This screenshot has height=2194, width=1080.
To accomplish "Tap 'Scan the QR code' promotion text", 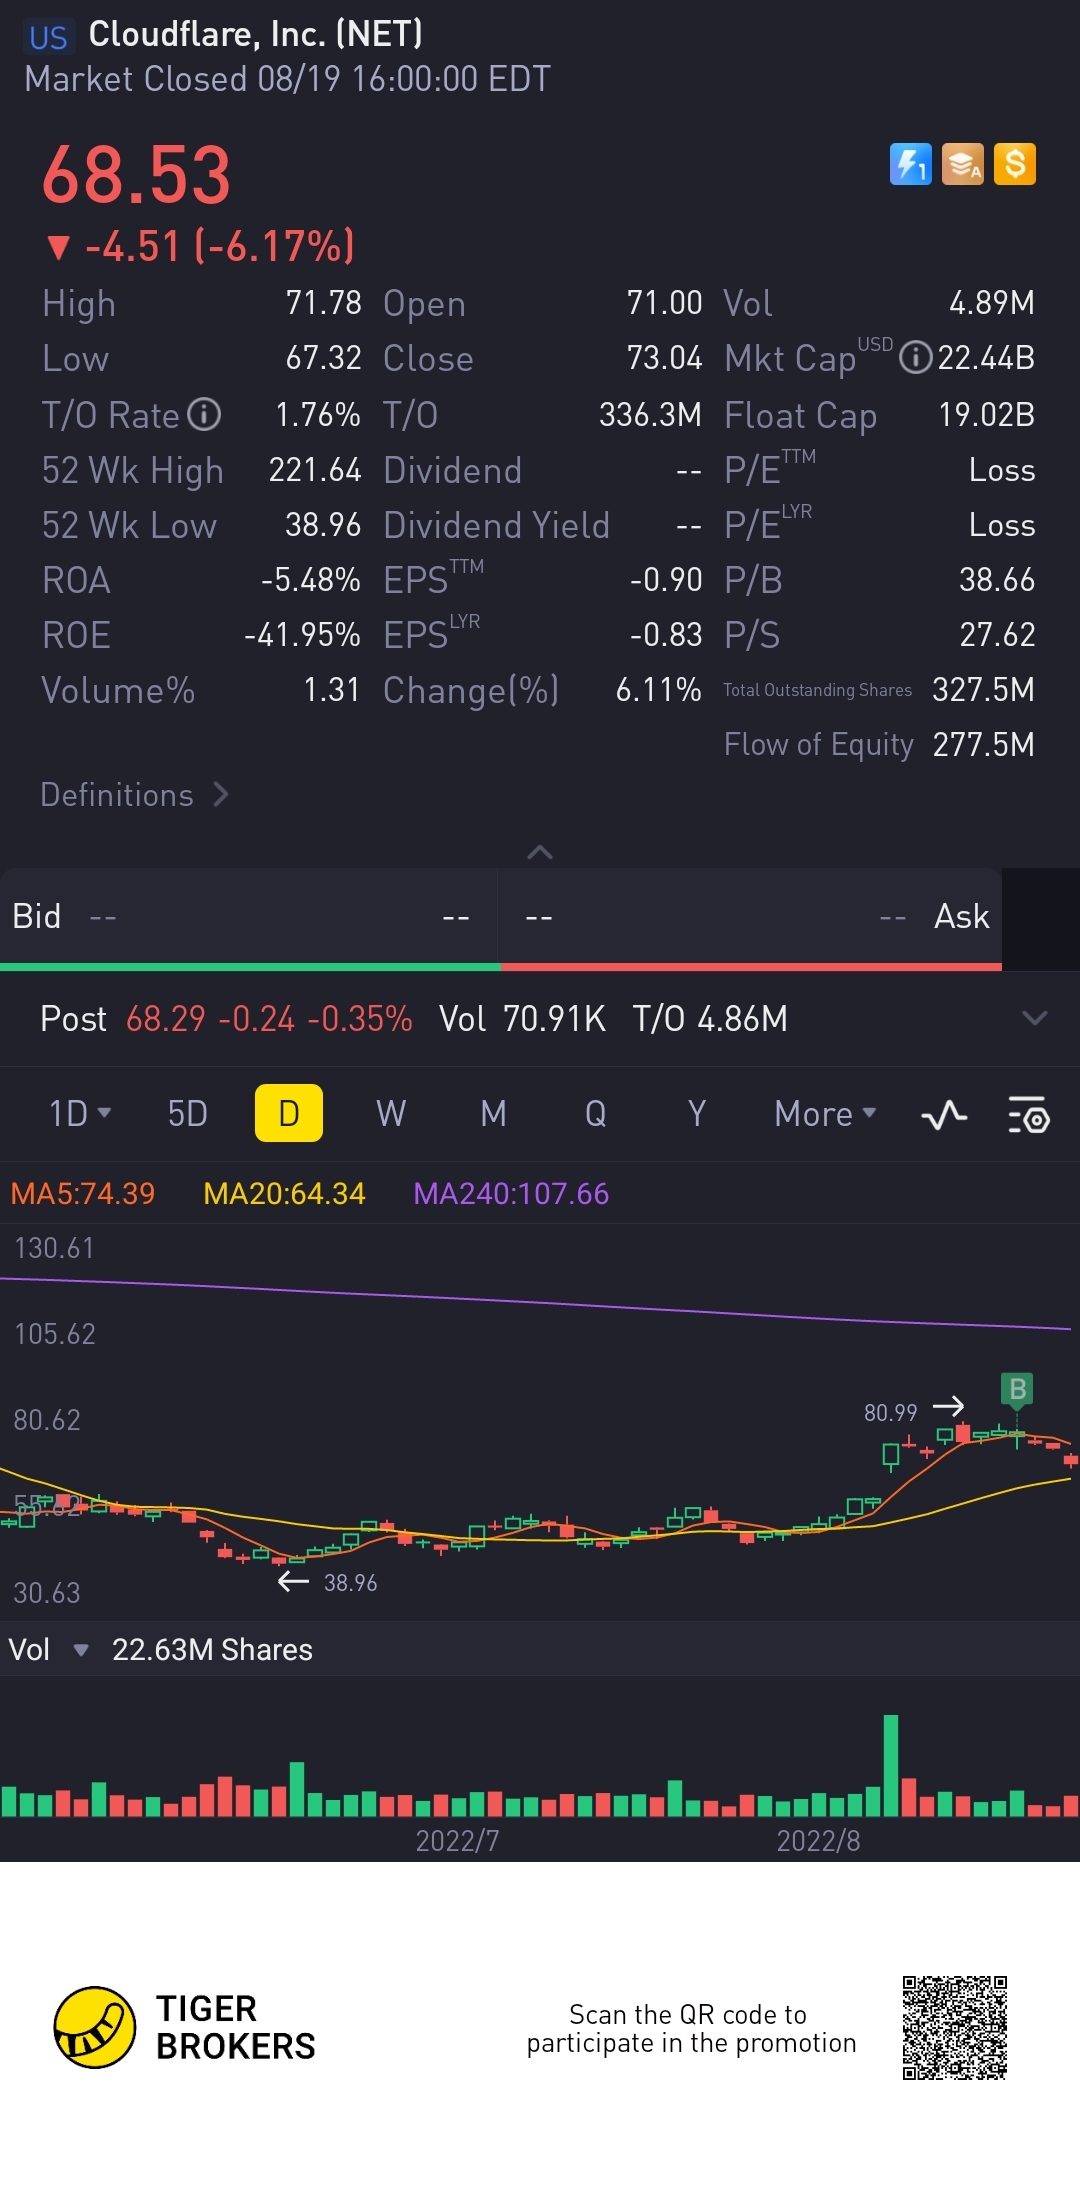I will point(691,2028).
